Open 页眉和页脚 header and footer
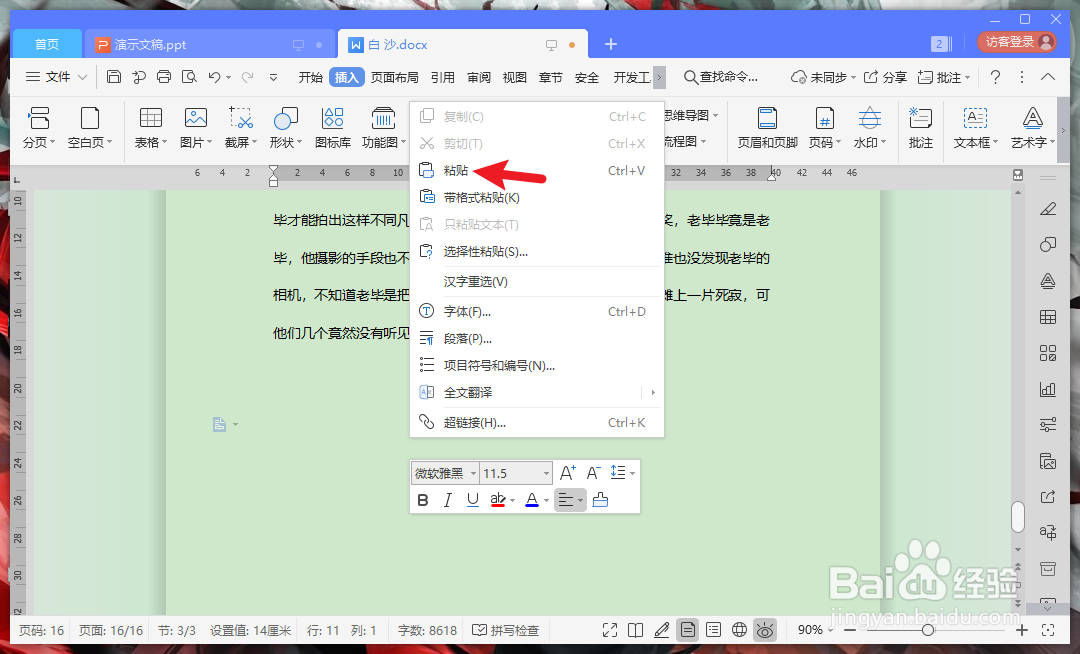The image size is (1080, 654). pos(767,128)
